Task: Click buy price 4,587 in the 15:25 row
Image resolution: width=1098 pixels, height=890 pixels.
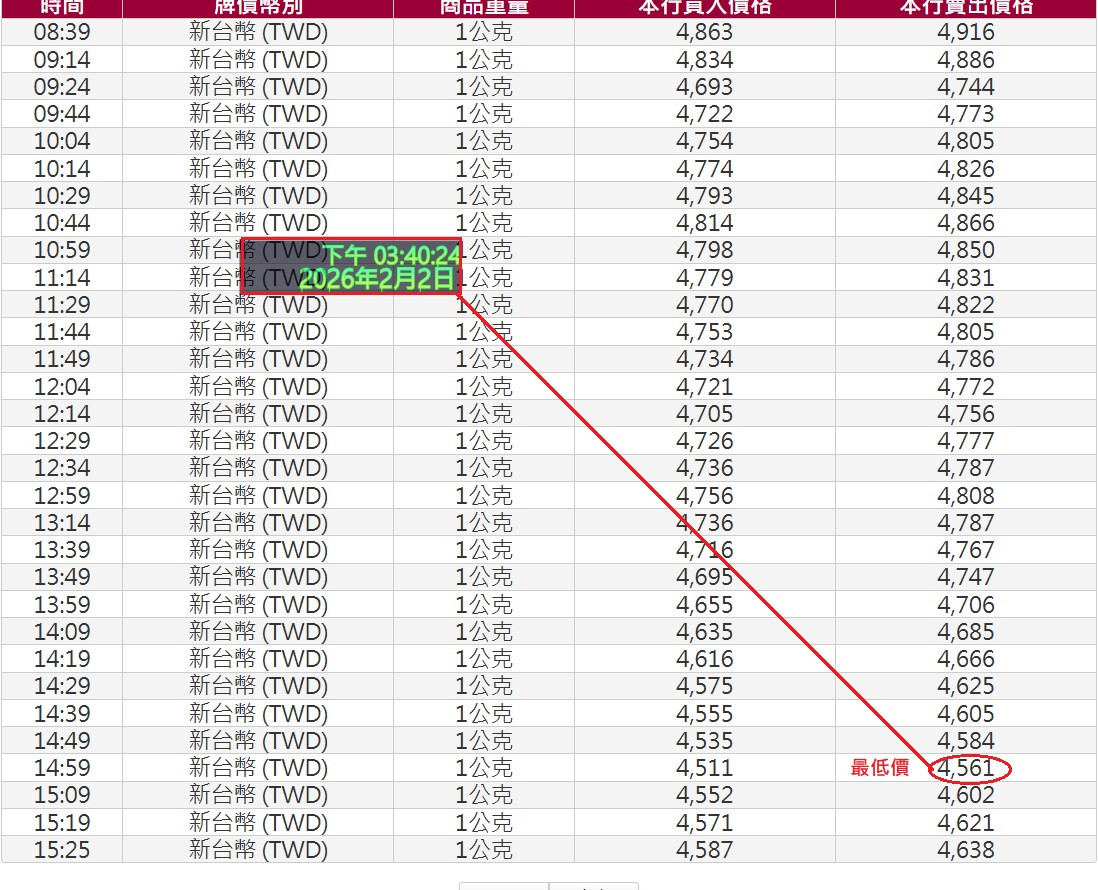Action: point(704,850)
